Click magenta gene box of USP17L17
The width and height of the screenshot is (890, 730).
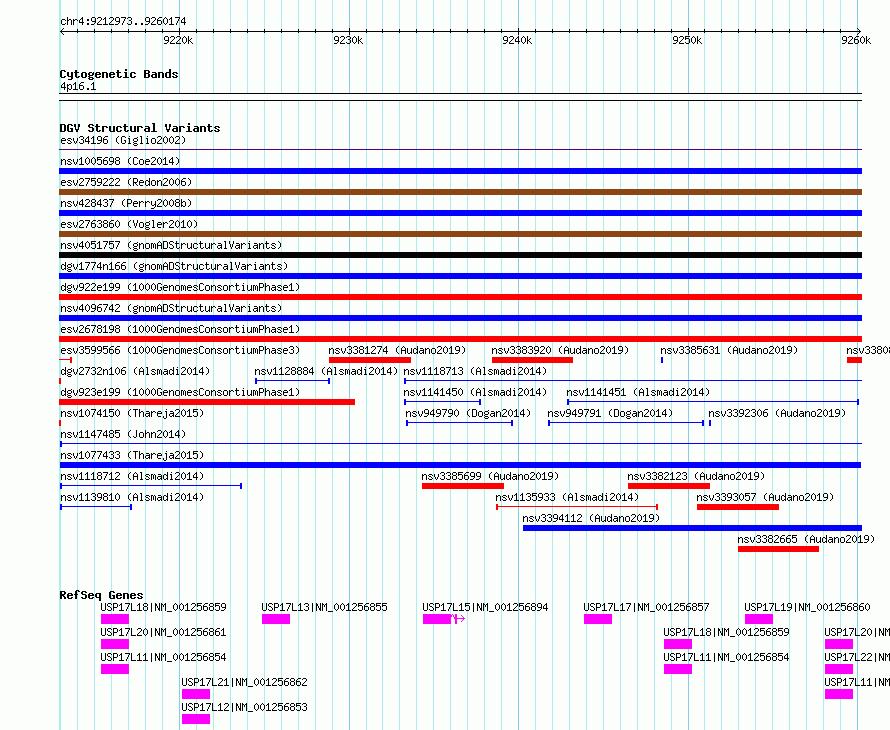pos(598,619)
